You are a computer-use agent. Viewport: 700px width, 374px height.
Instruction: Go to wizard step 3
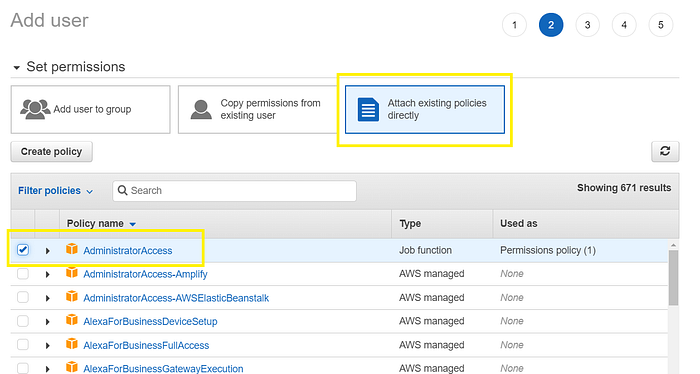click(x=588, y=25)
